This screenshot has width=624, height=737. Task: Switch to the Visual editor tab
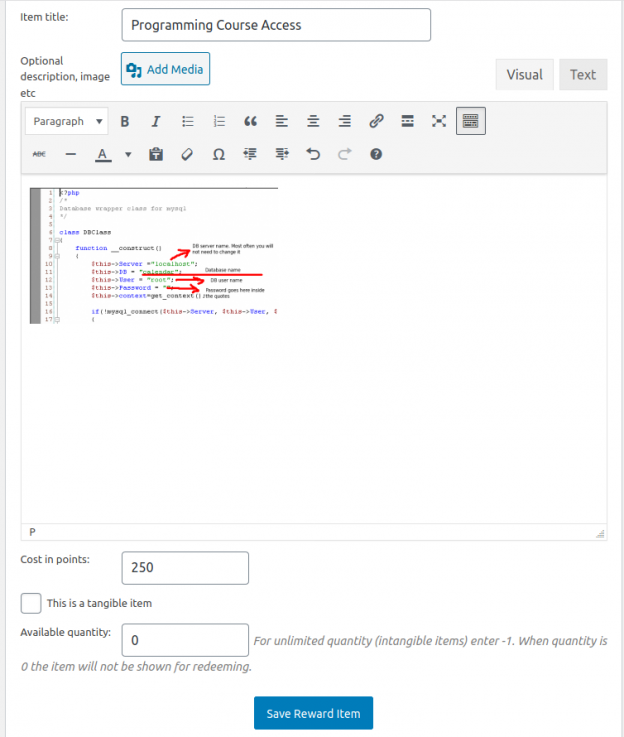(x=524, y=74)
